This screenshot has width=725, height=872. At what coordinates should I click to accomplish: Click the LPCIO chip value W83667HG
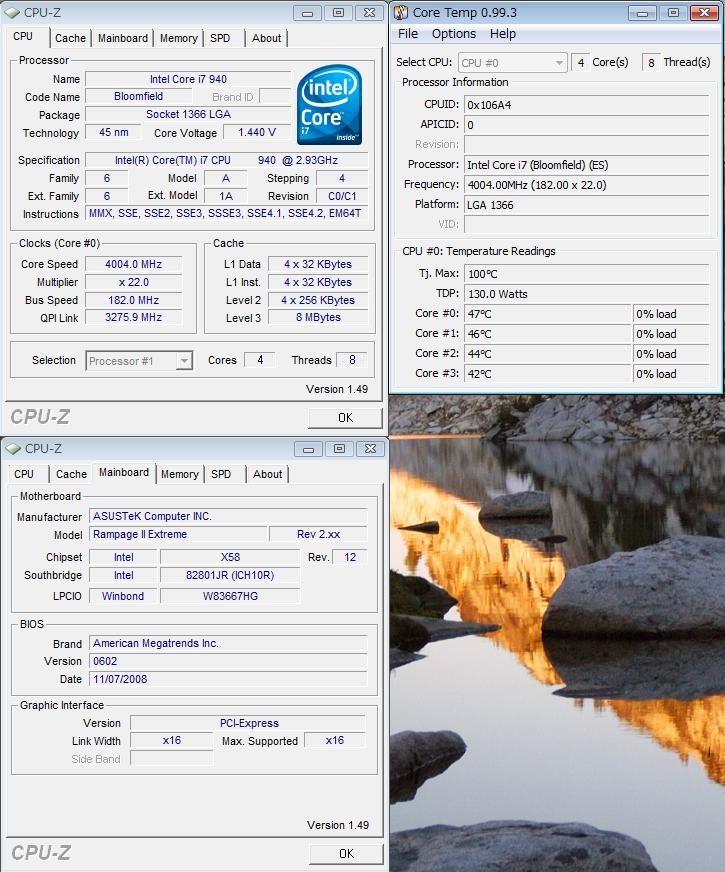click(230, 596)
